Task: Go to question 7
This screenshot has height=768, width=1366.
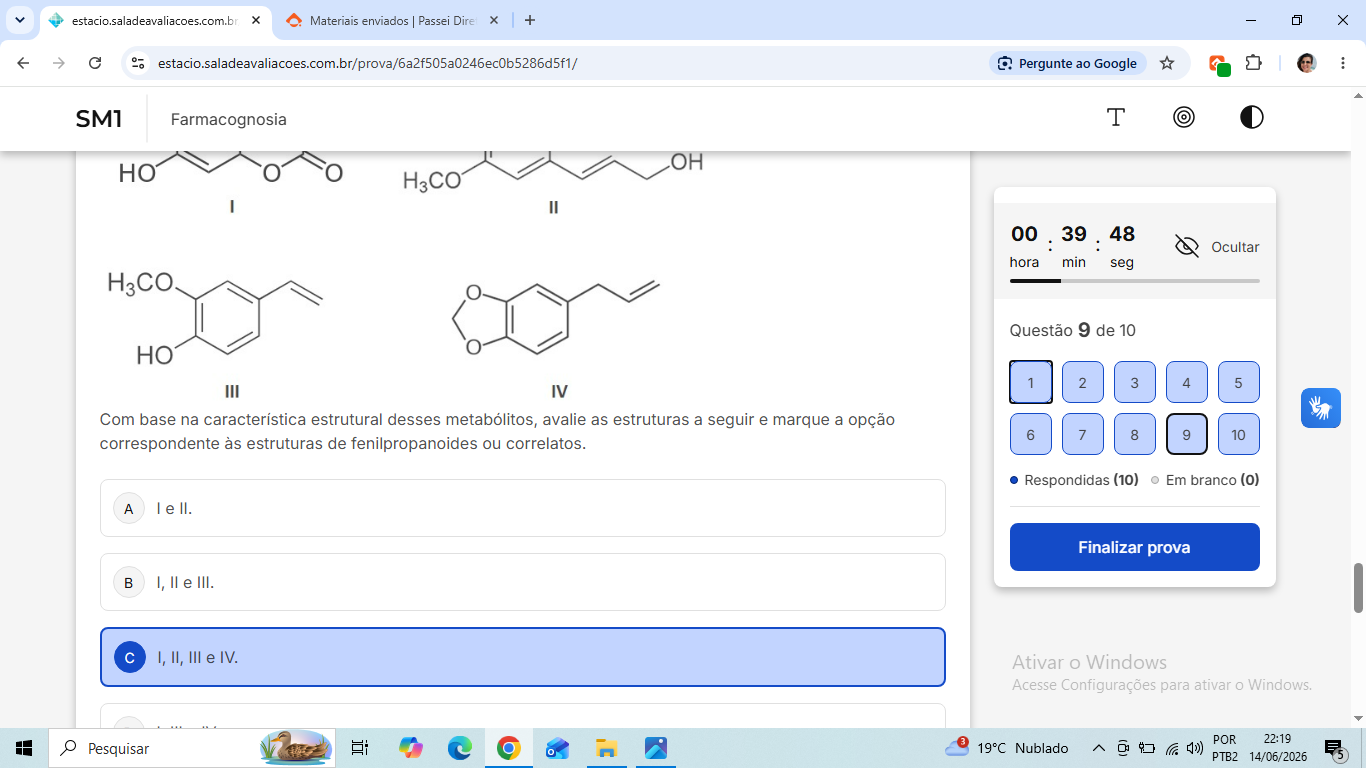Action: (x=1083, y=434)
